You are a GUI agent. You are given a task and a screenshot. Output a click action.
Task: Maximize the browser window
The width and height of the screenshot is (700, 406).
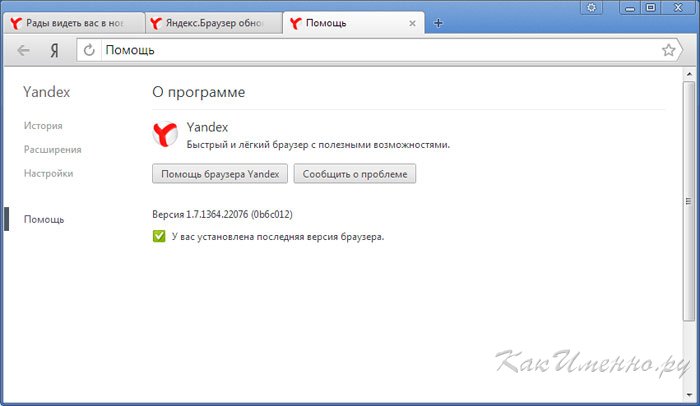(x=650, y=8)
